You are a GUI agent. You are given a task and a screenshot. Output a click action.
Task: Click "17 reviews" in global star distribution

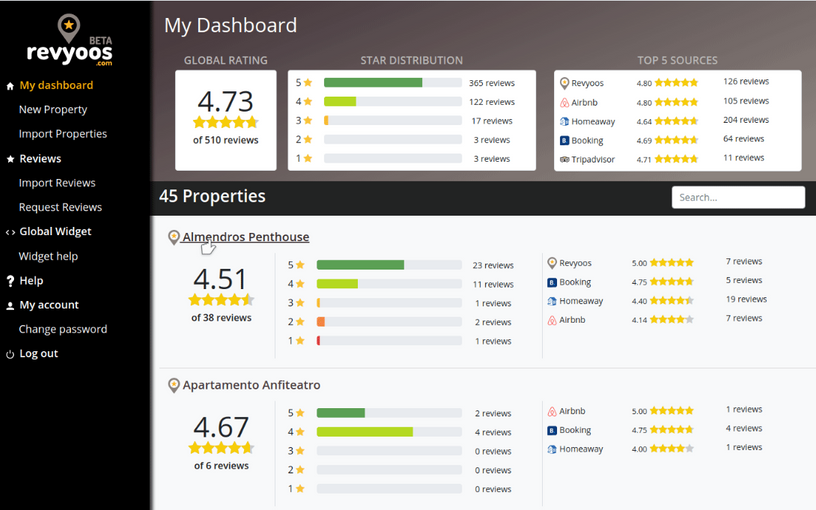pyautogui.click(x=492, y=121)
